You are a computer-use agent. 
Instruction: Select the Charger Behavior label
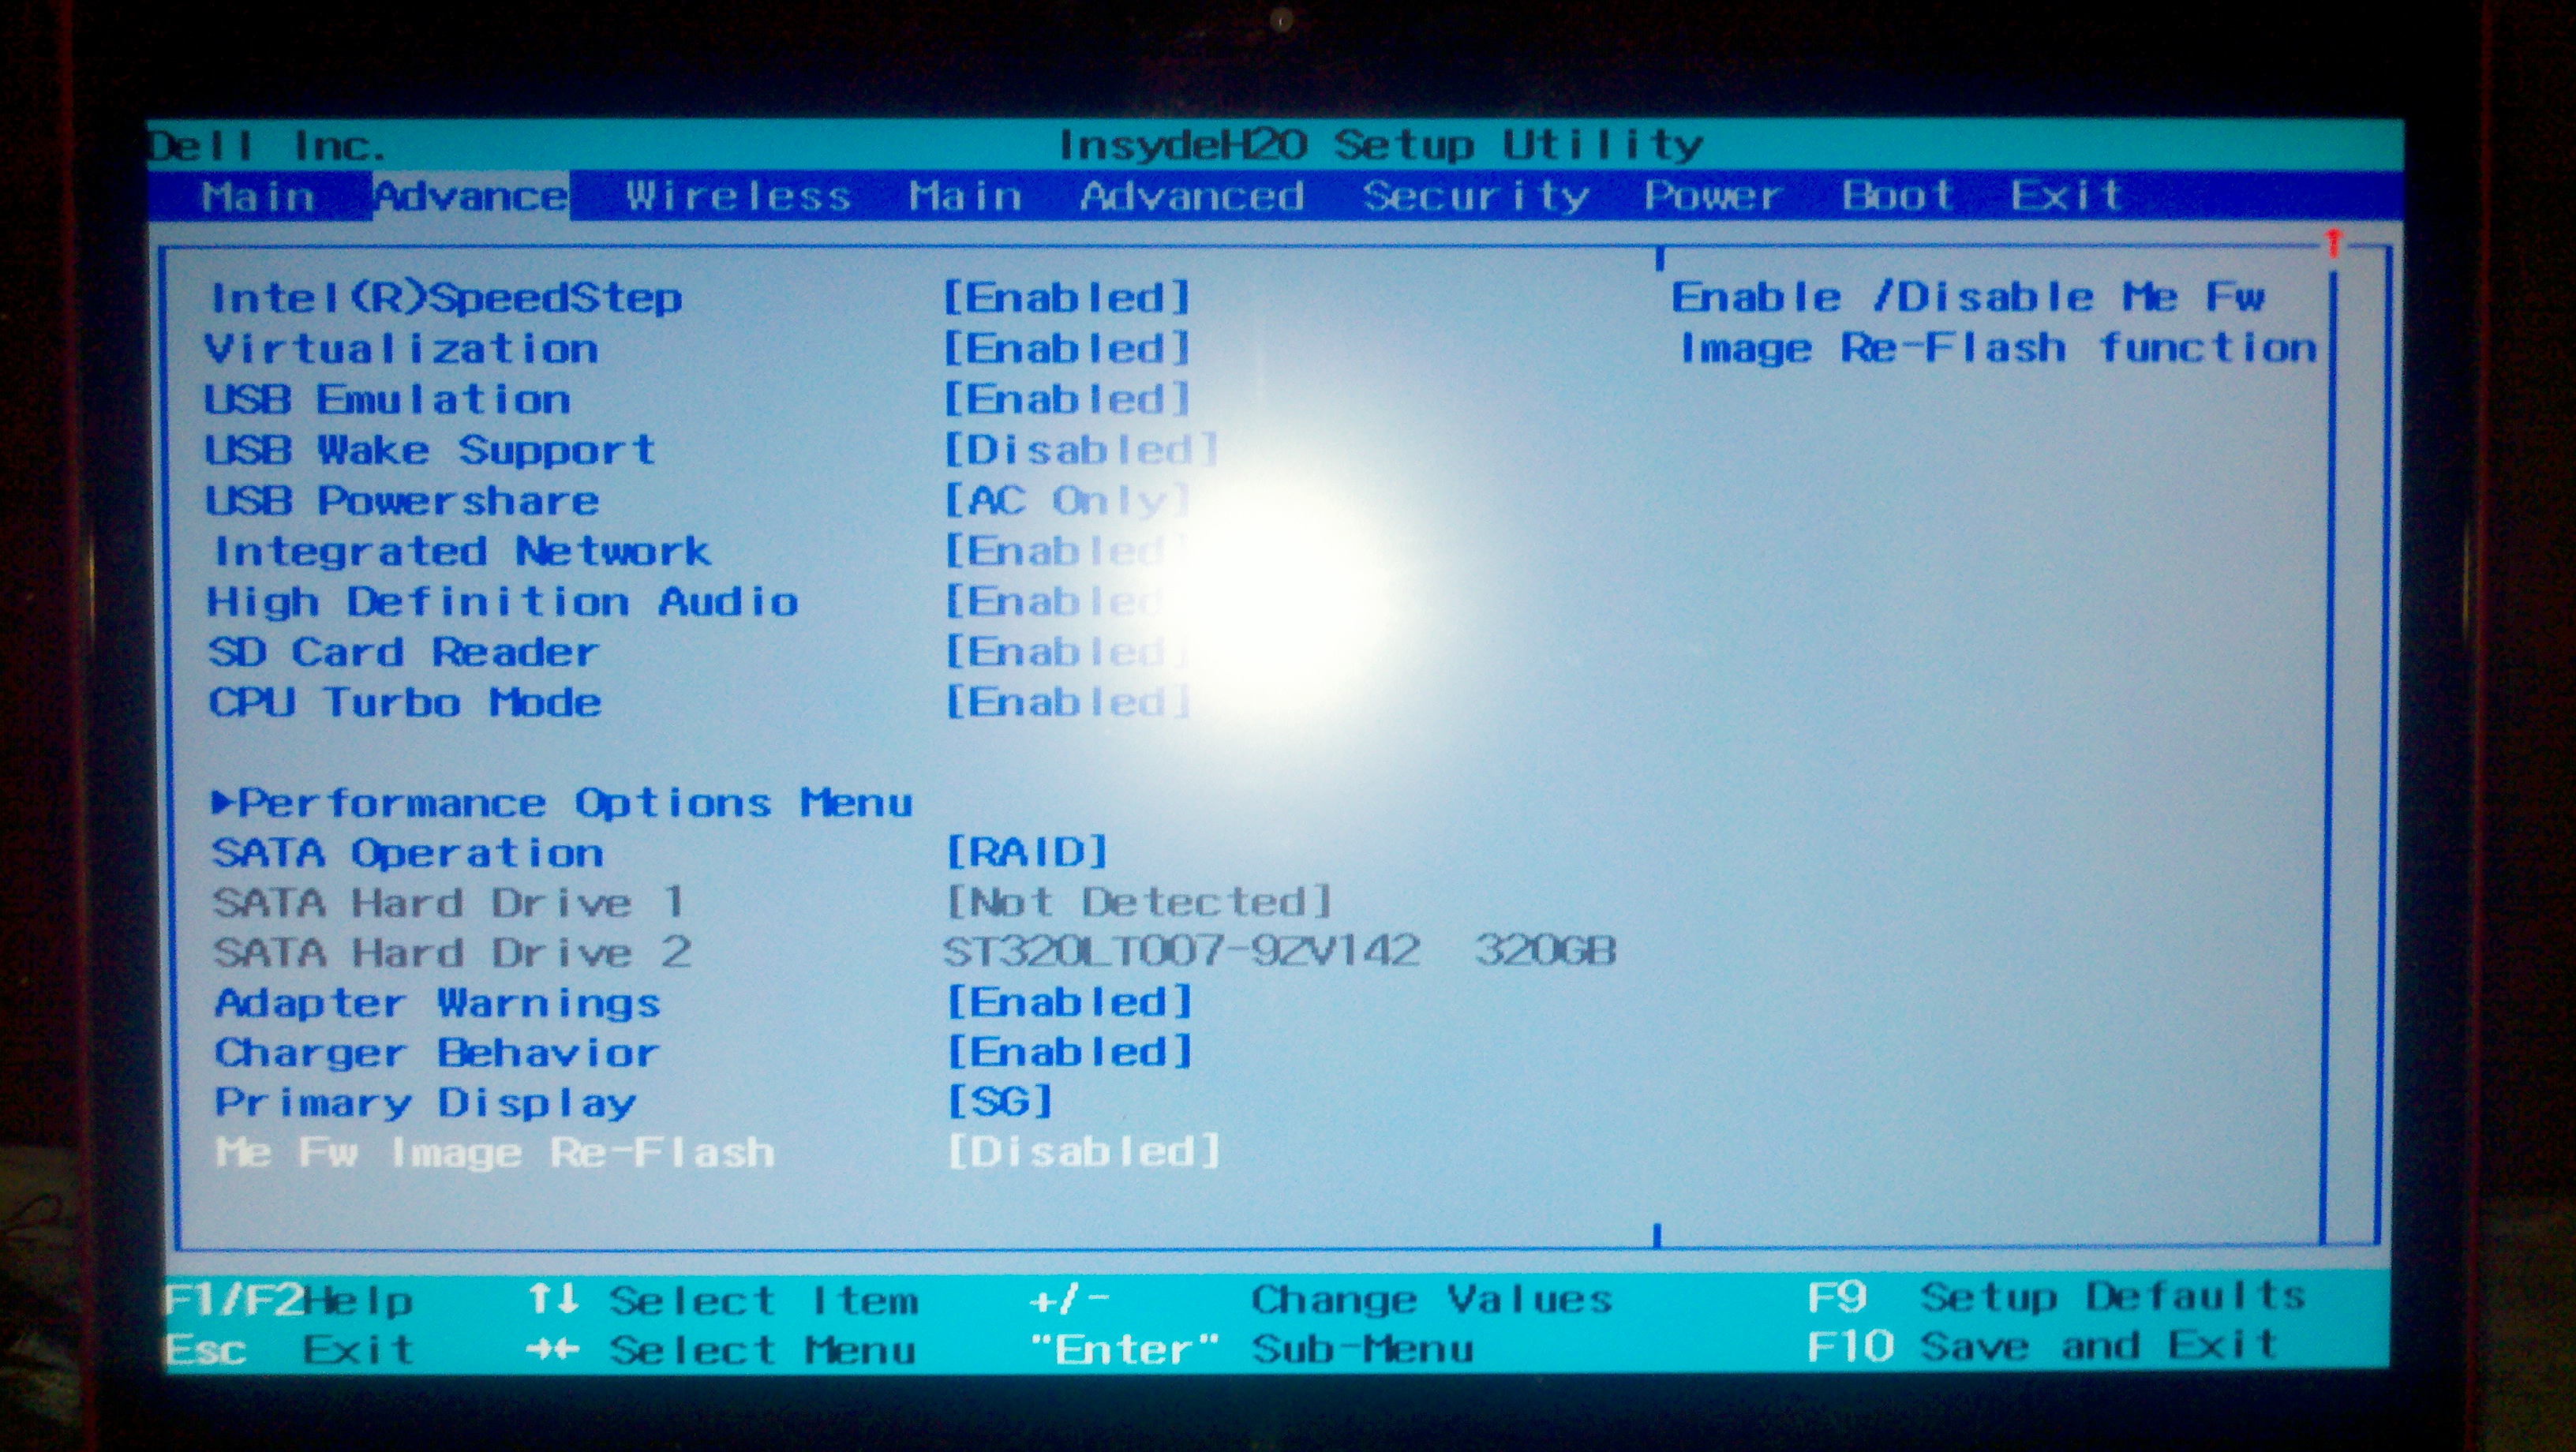[x=437, y=1052]
